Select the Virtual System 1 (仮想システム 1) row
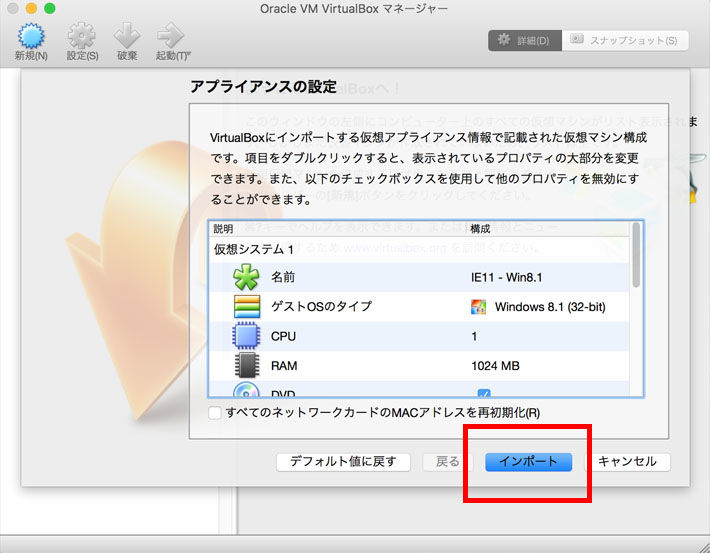Screen dimensions: 710x553 pyautogui.click(x=254, y=249)
